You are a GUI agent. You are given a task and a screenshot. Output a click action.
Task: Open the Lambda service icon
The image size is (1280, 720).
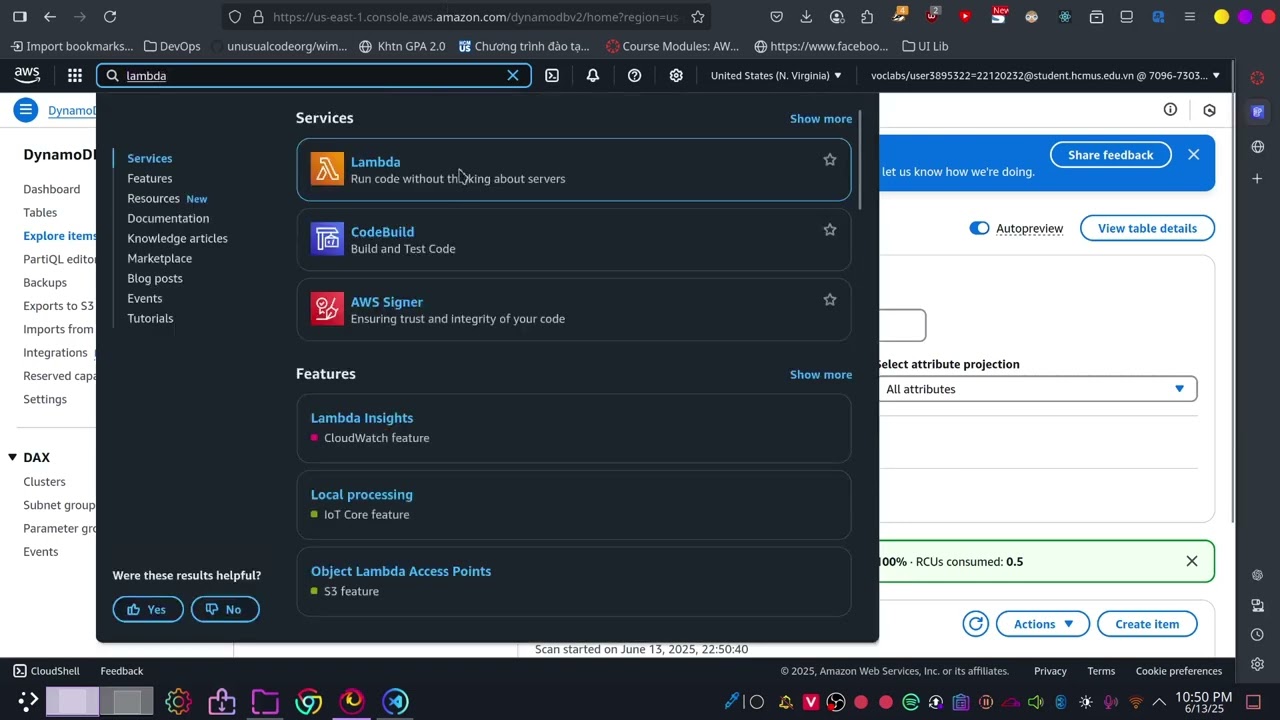(327, 169)
